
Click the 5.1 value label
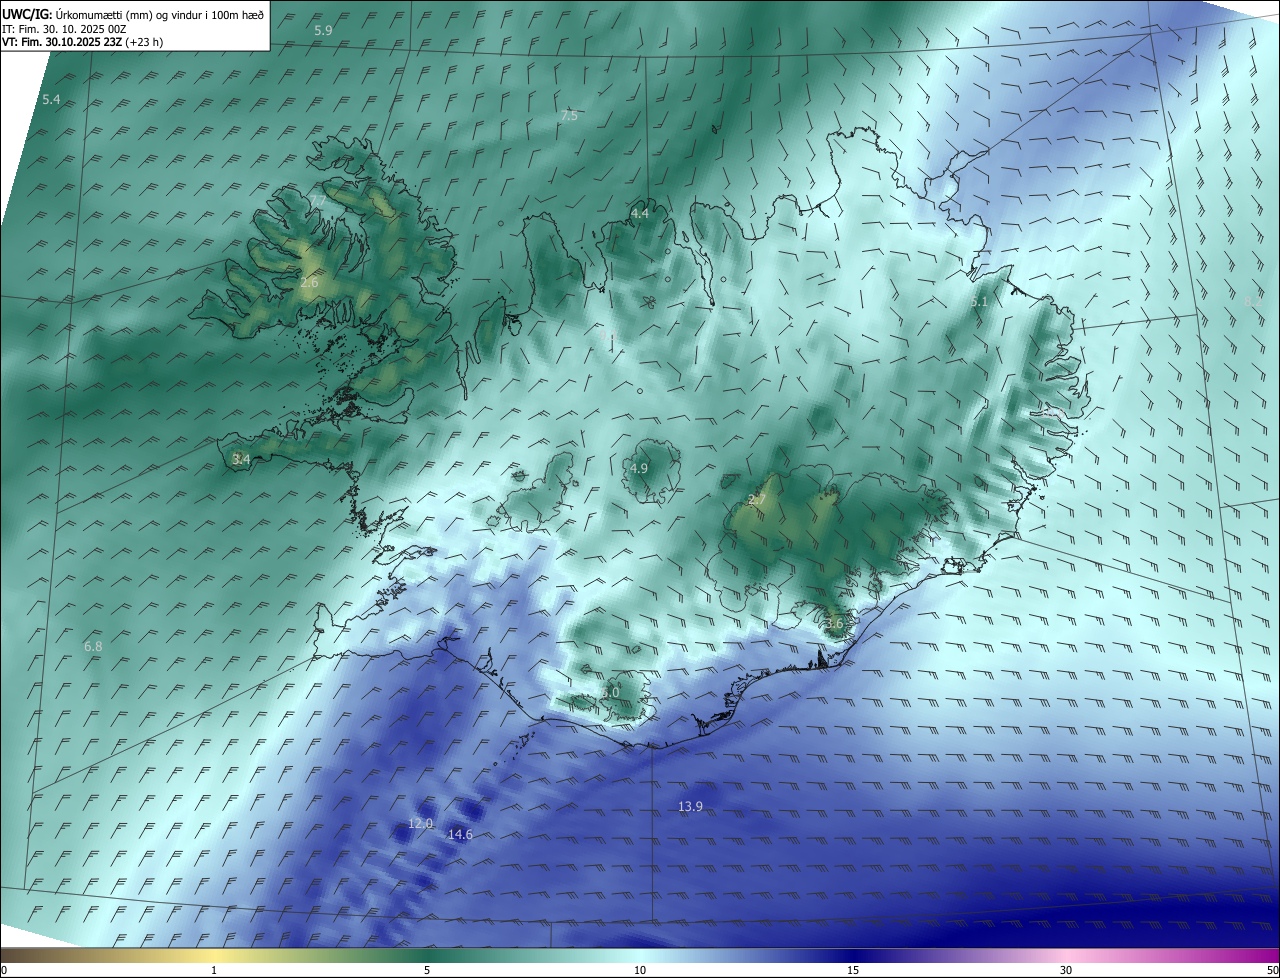[x=979, y=301]
